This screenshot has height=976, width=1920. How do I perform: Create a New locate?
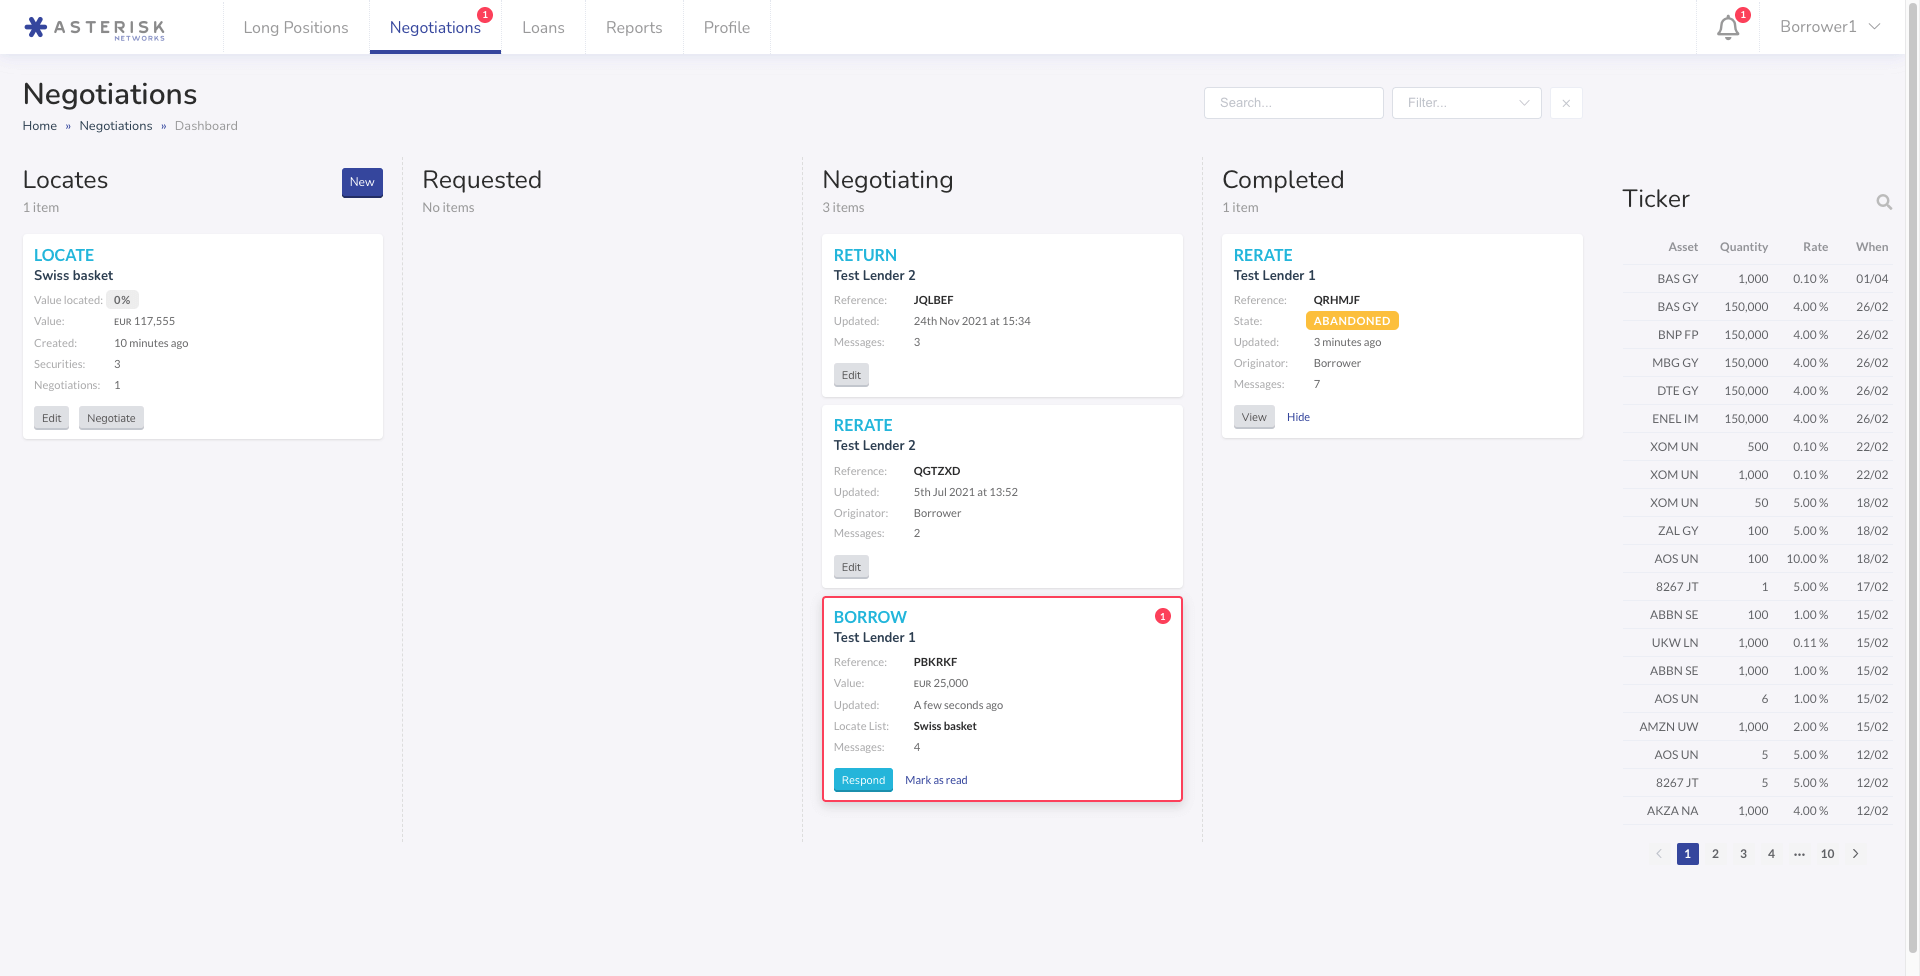point(362,182)
